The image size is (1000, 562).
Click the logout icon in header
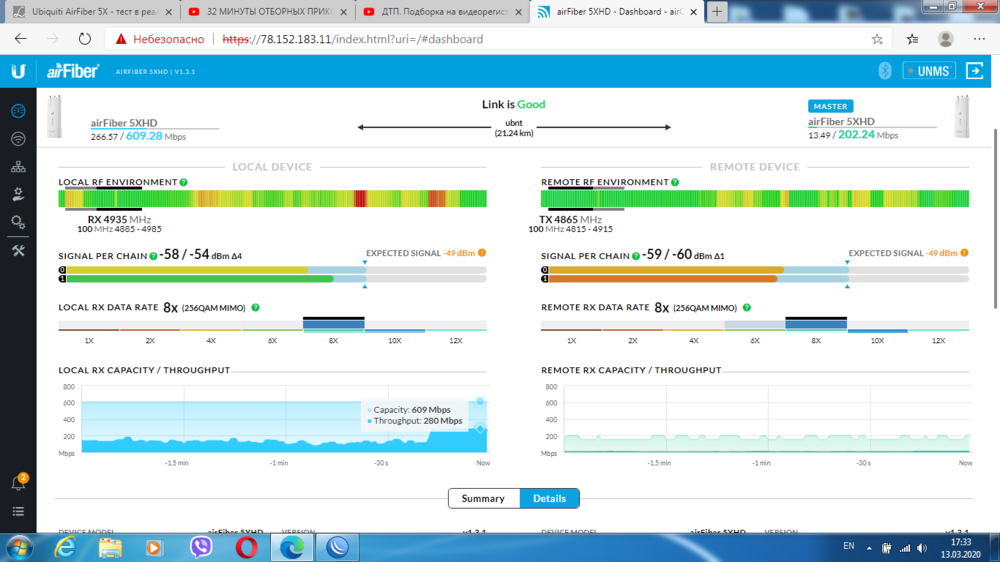coord(972,71)
